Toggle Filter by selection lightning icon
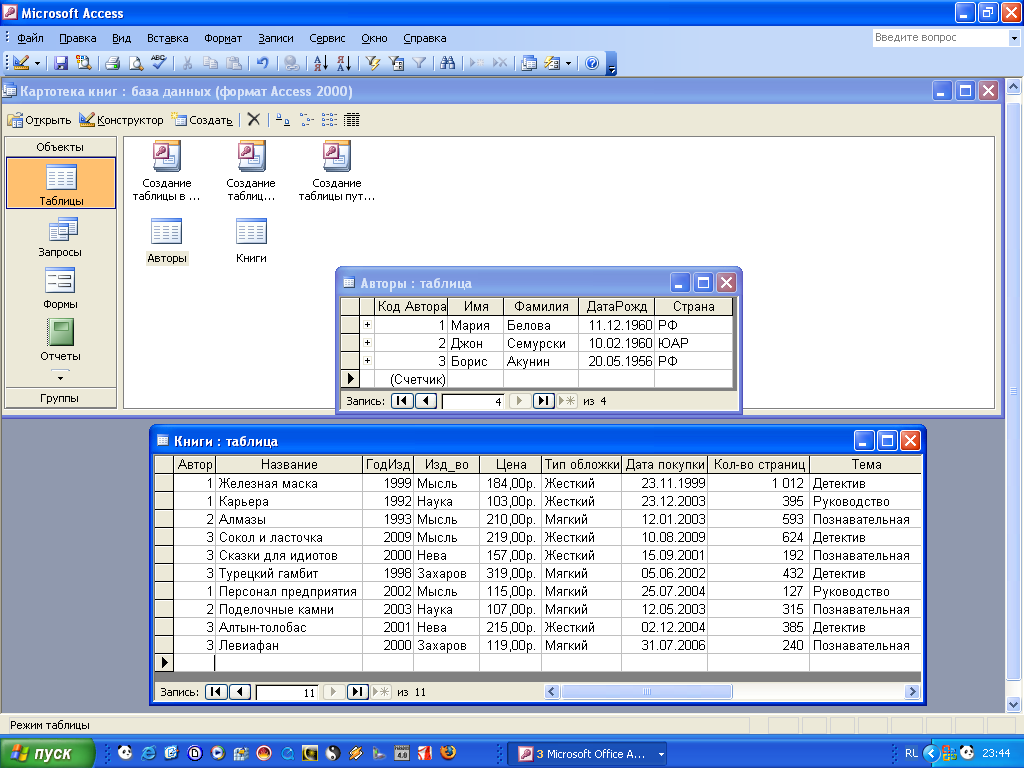 point(373,63)
